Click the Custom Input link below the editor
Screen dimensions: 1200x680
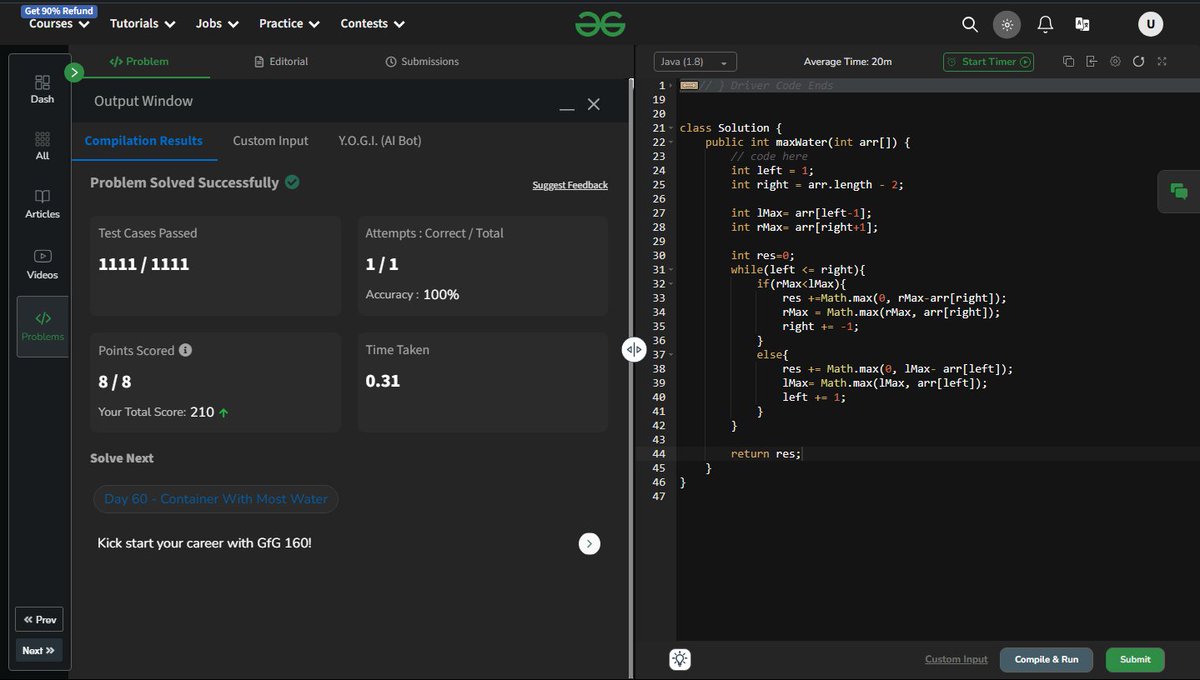[x=956, y=659]
